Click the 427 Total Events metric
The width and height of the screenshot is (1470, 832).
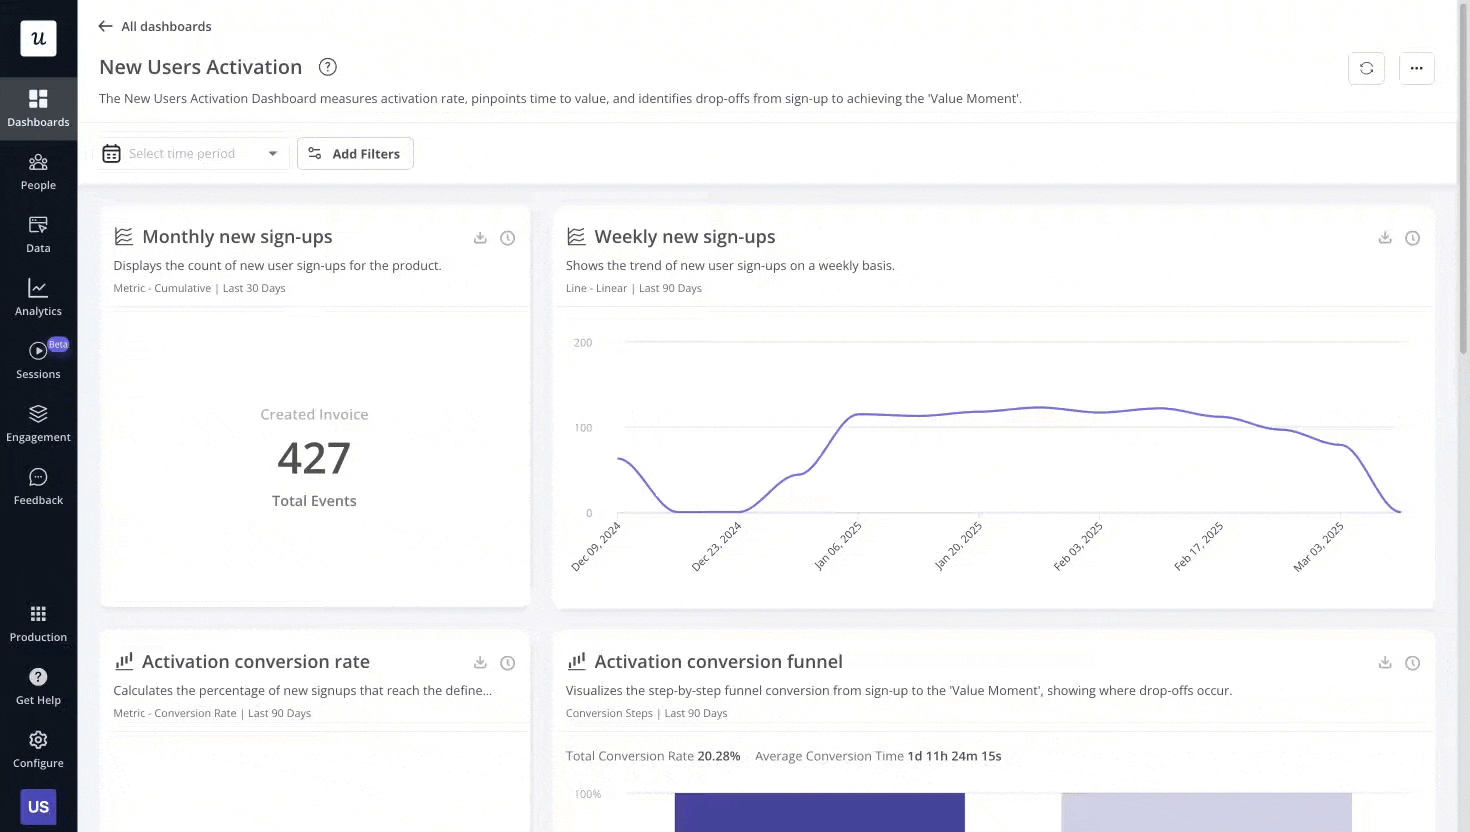pos(314,458)
